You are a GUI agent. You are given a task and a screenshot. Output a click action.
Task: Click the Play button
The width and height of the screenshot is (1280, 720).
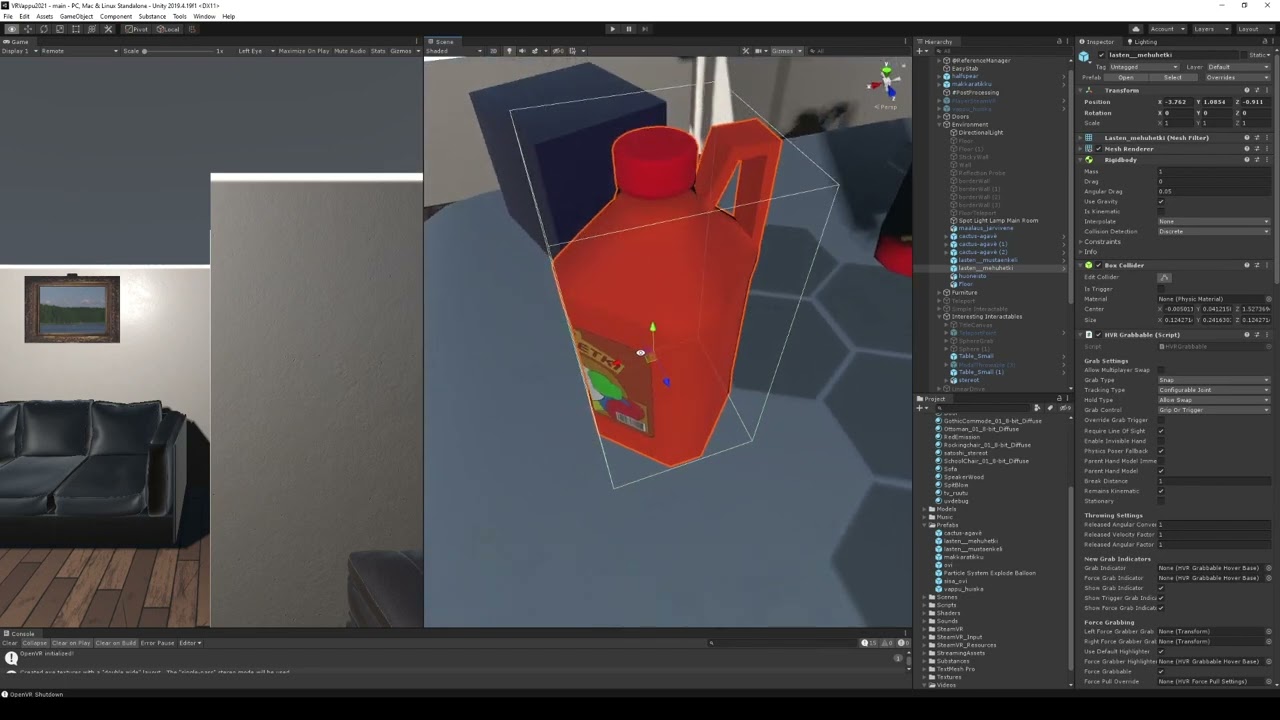612,29
